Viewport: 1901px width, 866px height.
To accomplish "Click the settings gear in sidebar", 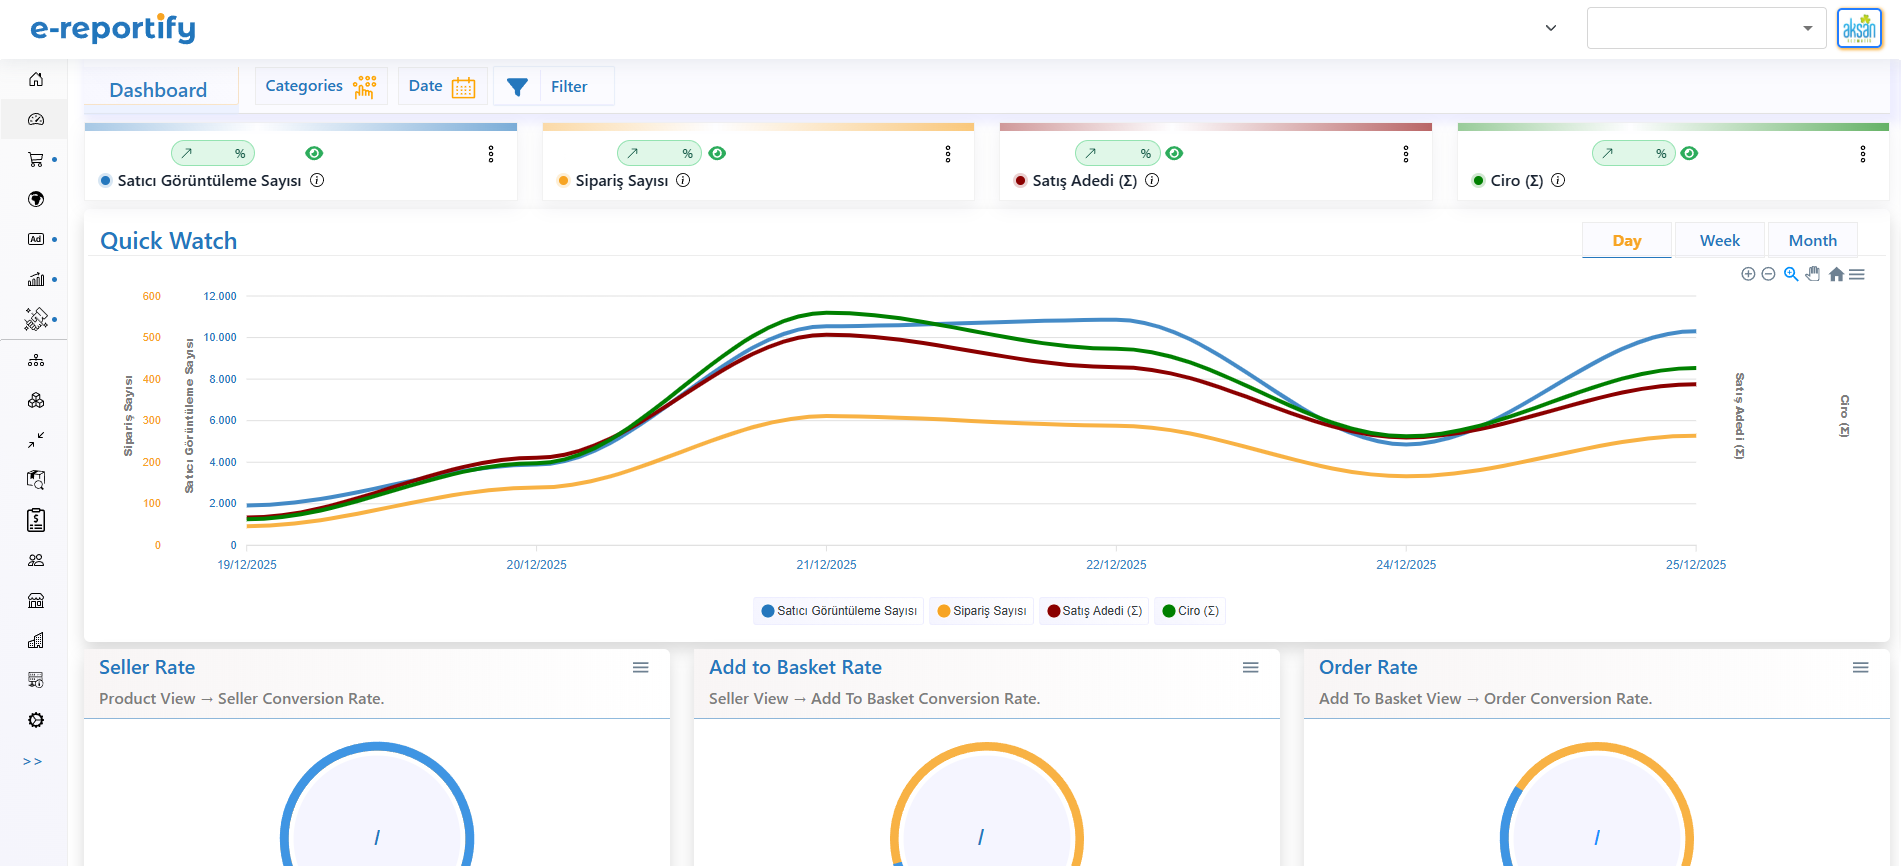I will point(36,720).
